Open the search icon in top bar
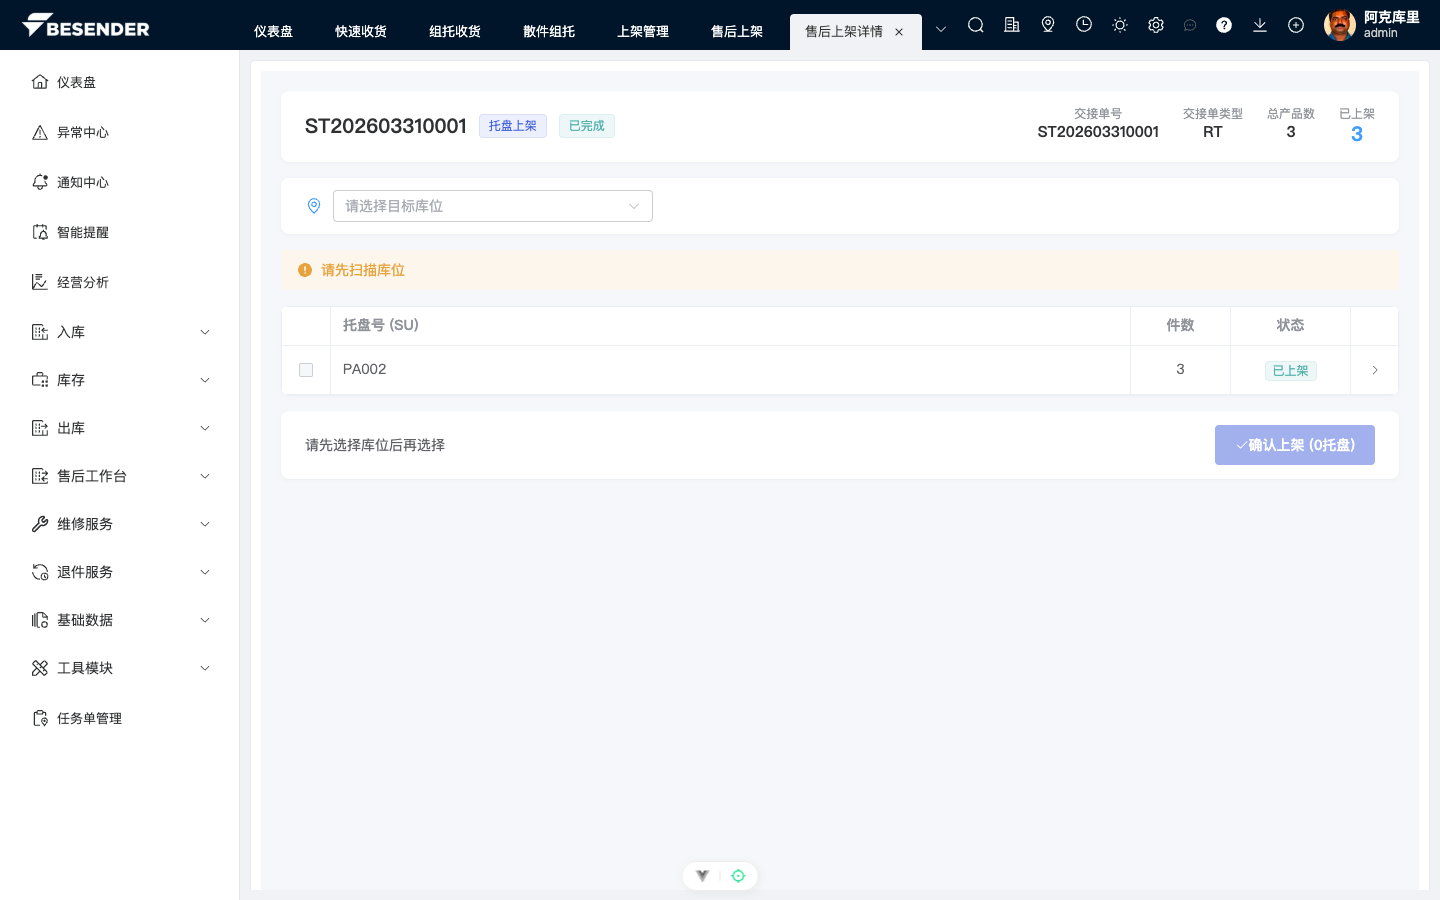This screenshot has height=900, width=1440. coord(976,25)
